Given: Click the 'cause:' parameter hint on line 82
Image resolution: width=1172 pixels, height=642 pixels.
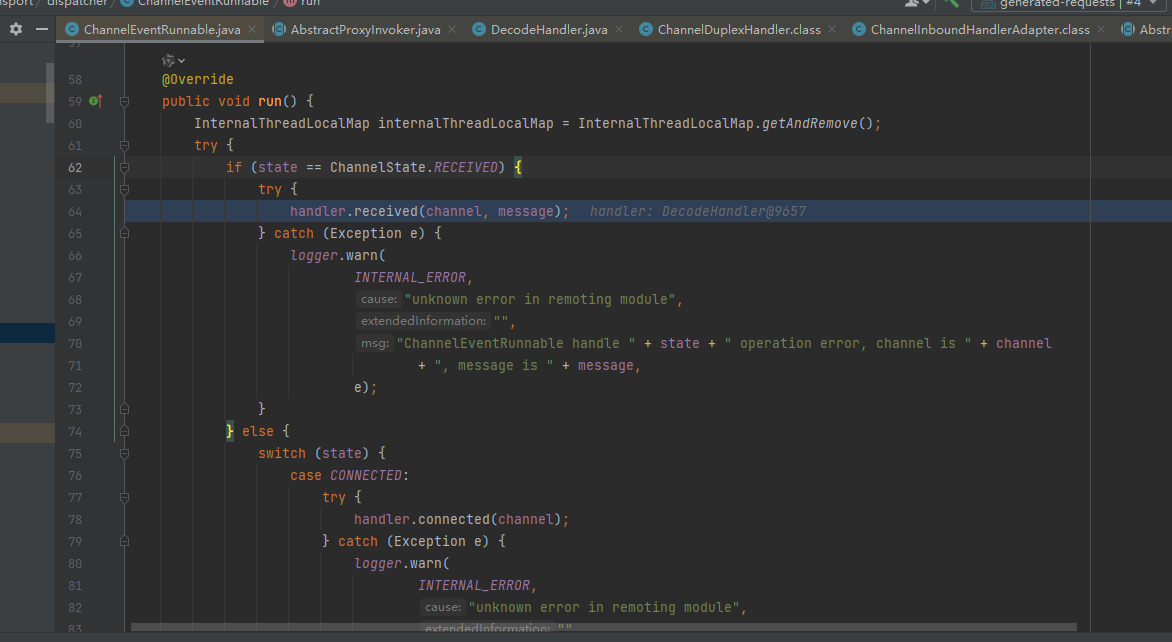Looking at the screenshot, I should [442, 607].
